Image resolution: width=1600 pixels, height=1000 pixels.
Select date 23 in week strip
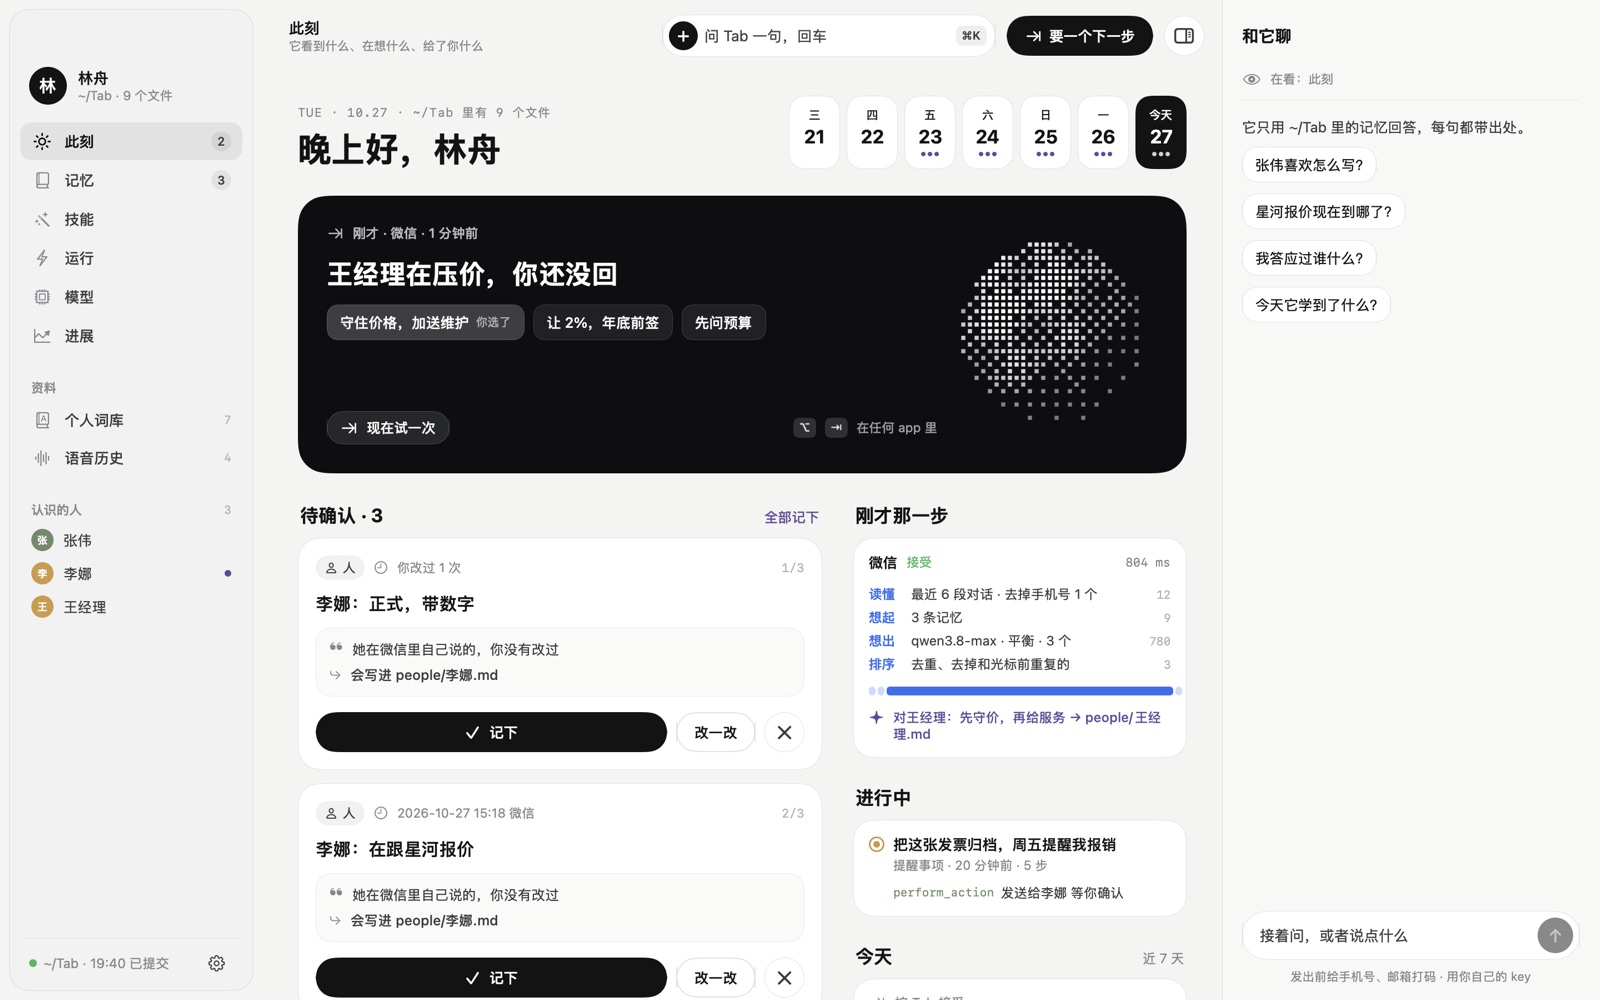(x=930, y=132)
